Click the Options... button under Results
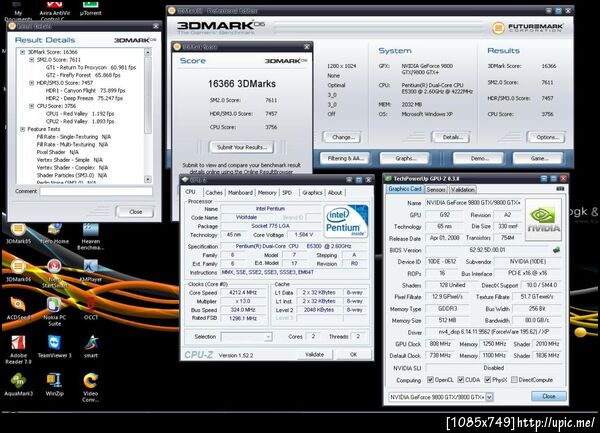Viewport: 600px width, 433px height. point(547,137)
